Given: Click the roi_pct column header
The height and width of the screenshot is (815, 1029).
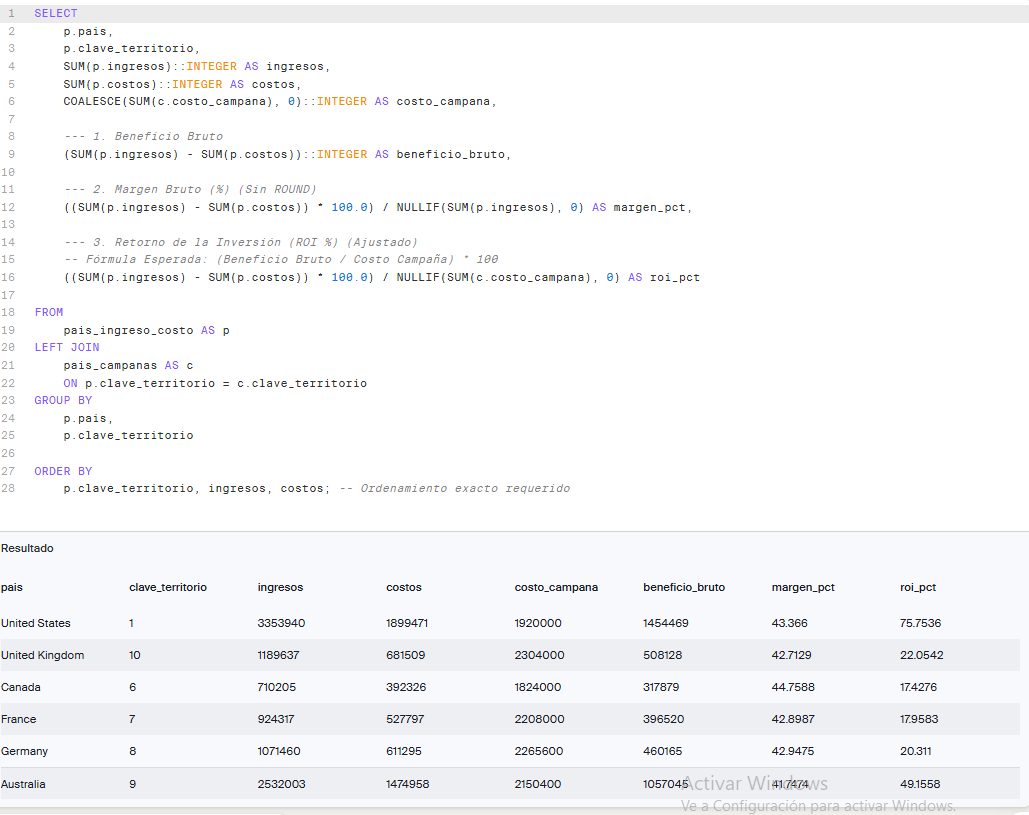Looking at the screenshot, I should pyautogui.click(x=918, y=587).
